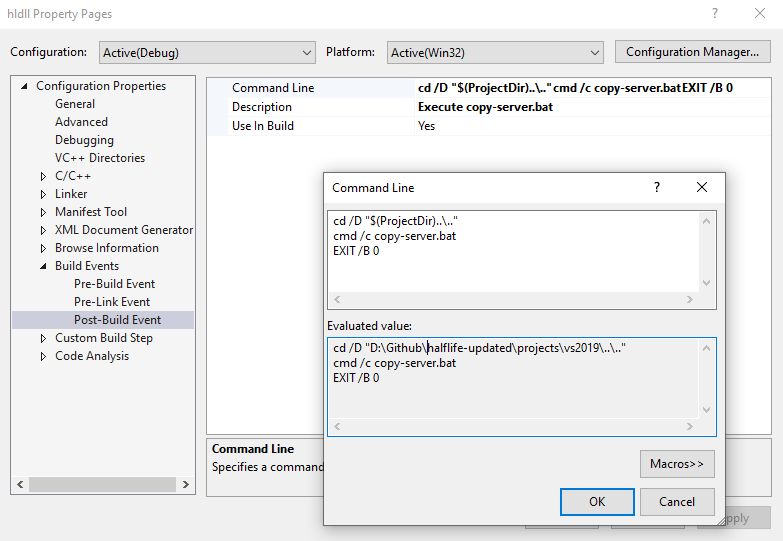Click the property tree horizontal scrollbar thumb

(102, 485)
